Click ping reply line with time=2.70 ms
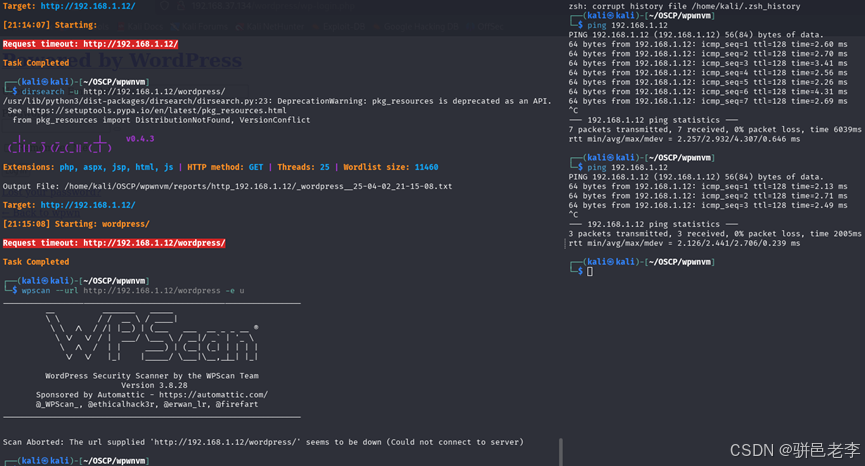 click(708, 53)
